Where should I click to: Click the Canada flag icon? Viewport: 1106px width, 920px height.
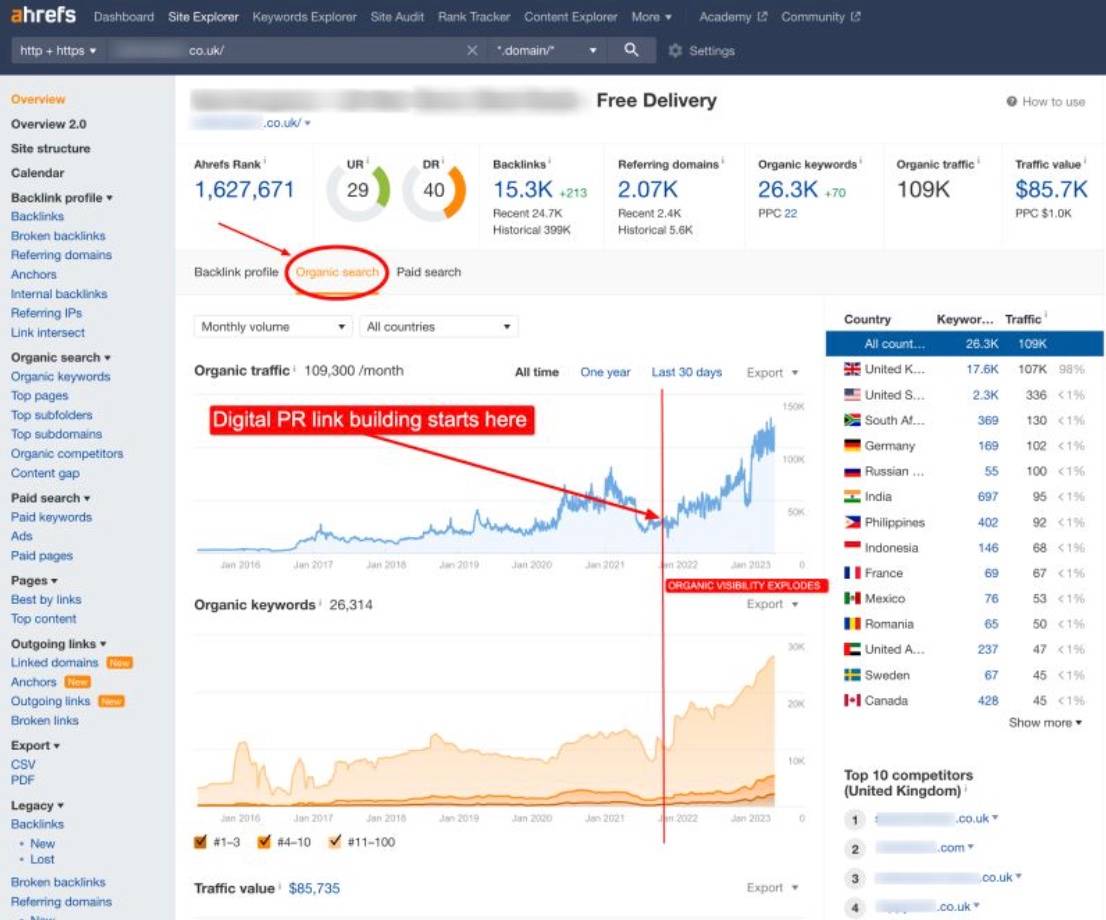[852, 701]
